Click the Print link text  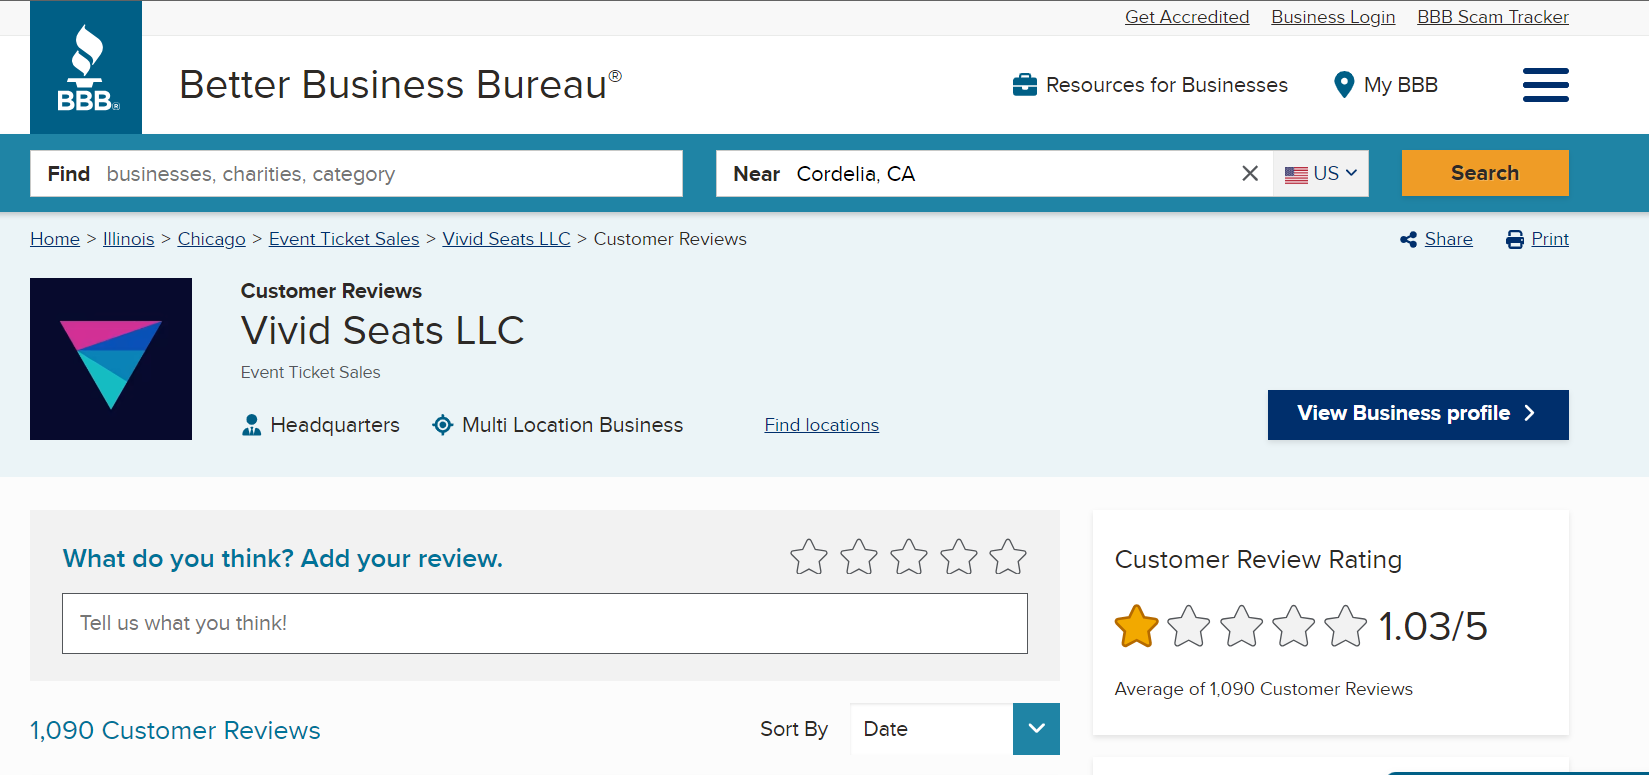click(x=1550, y=239)
